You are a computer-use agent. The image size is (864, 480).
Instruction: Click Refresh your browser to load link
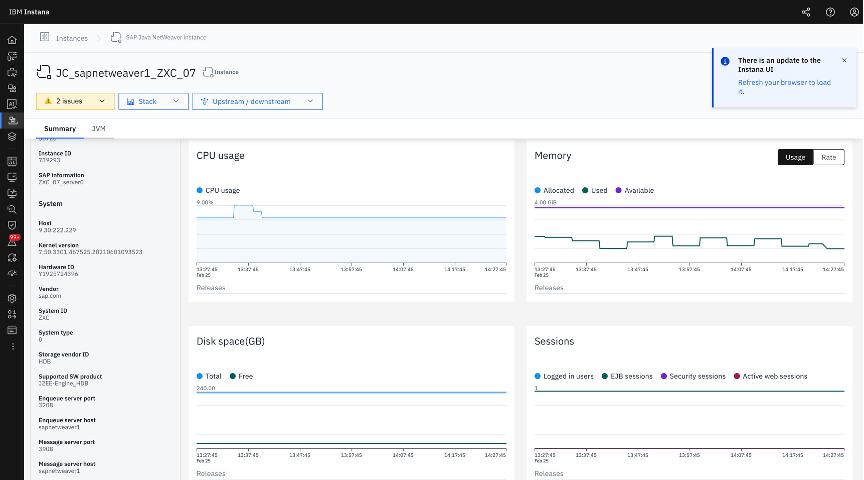(x=784, y=87)
